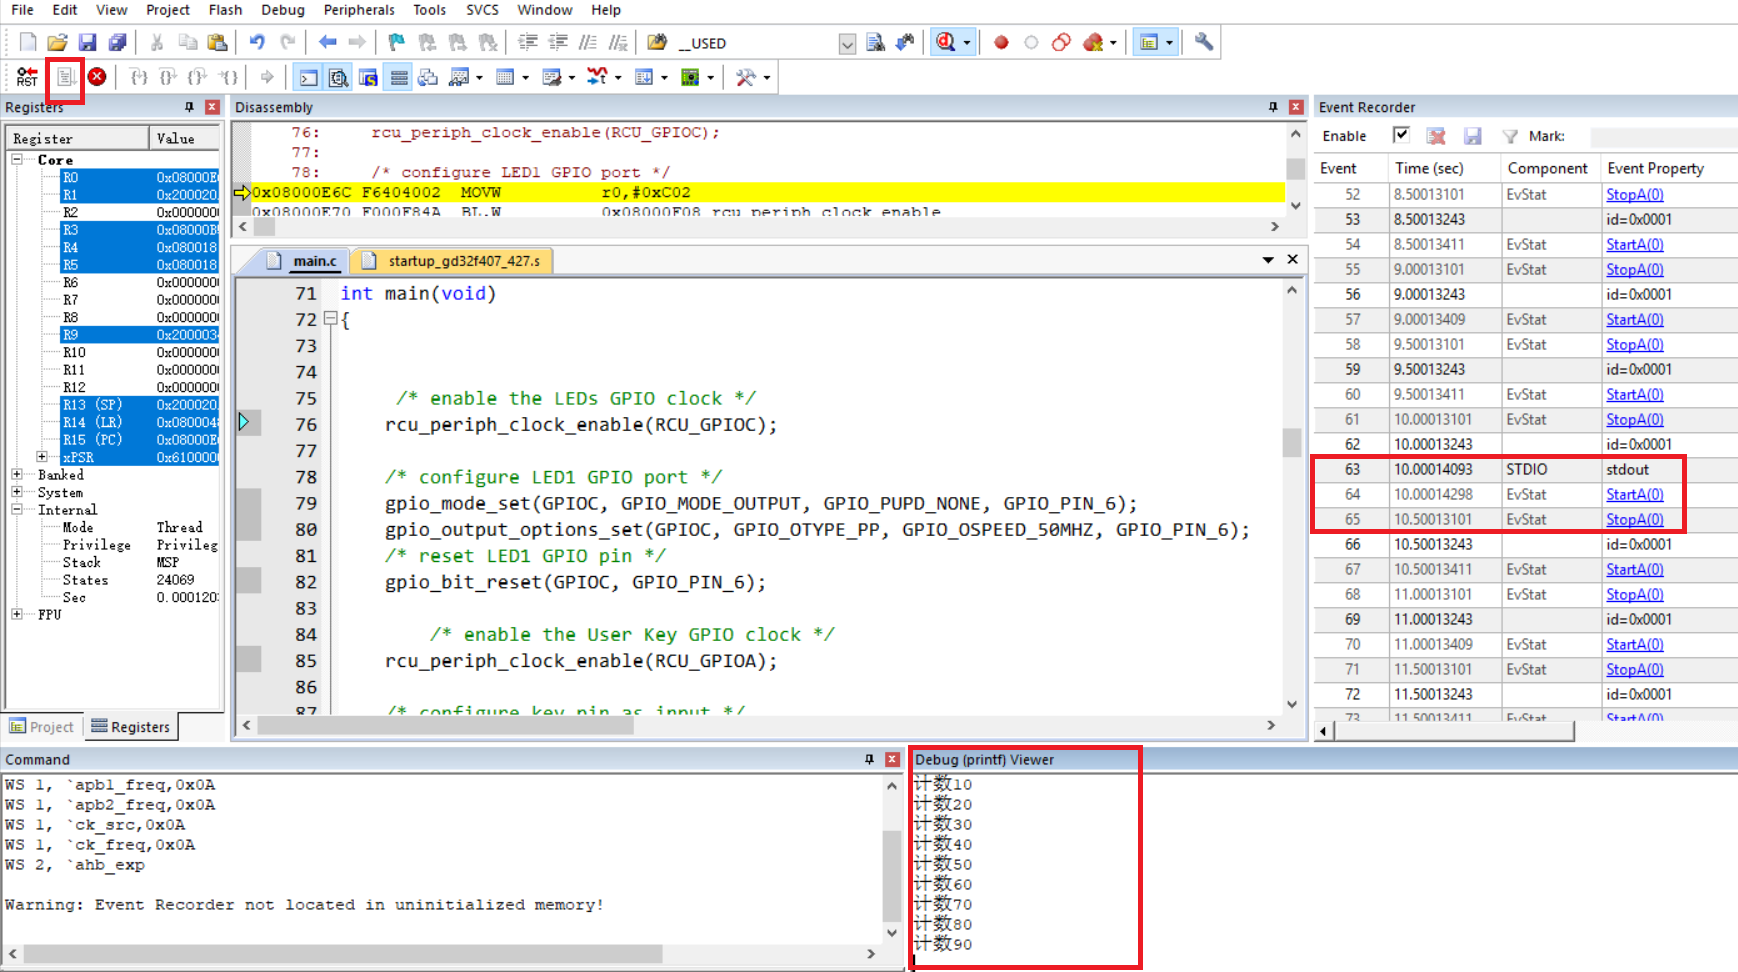Click the Mark input field
The image size is (1738, 972).
(x=1663, y=136)
